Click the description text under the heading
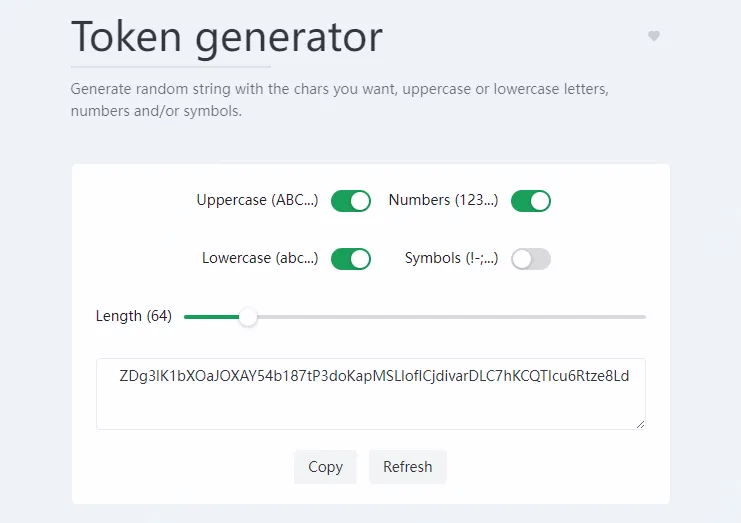The image size is (741, 523). coord(340,100)
